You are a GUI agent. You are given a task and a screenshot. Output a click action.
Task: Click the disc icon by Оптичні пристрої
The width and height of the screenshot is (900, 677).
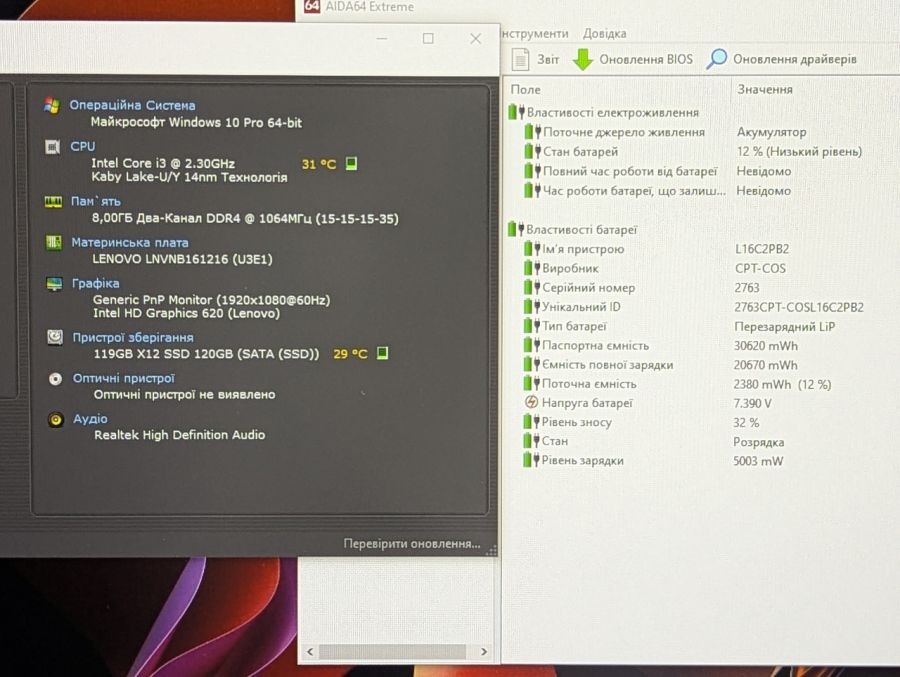[55, 378]
